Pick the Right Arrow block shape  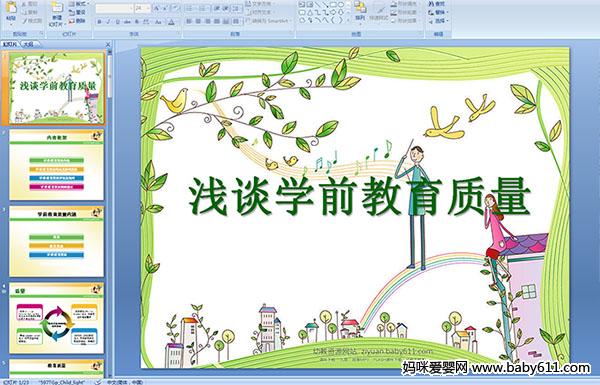pos(333,12)
